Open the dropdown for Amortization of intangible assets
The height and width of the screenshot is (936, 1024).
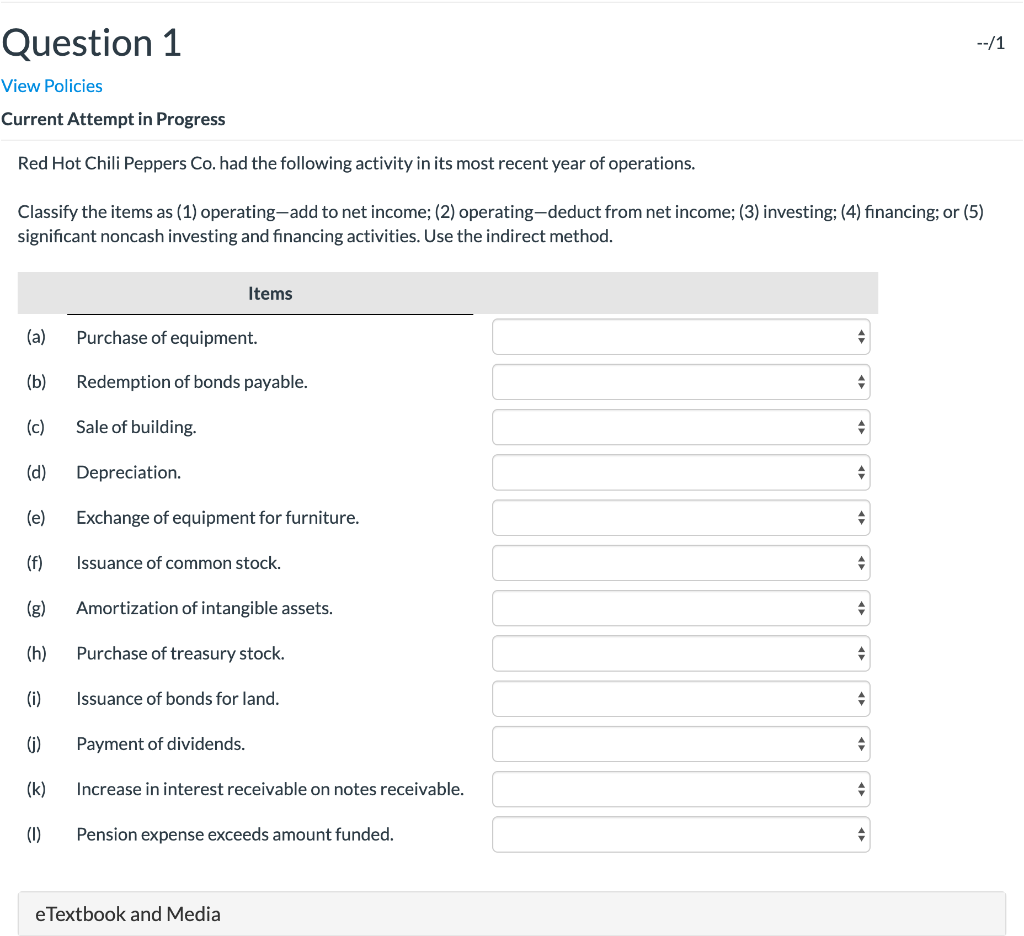coord(680,608)
